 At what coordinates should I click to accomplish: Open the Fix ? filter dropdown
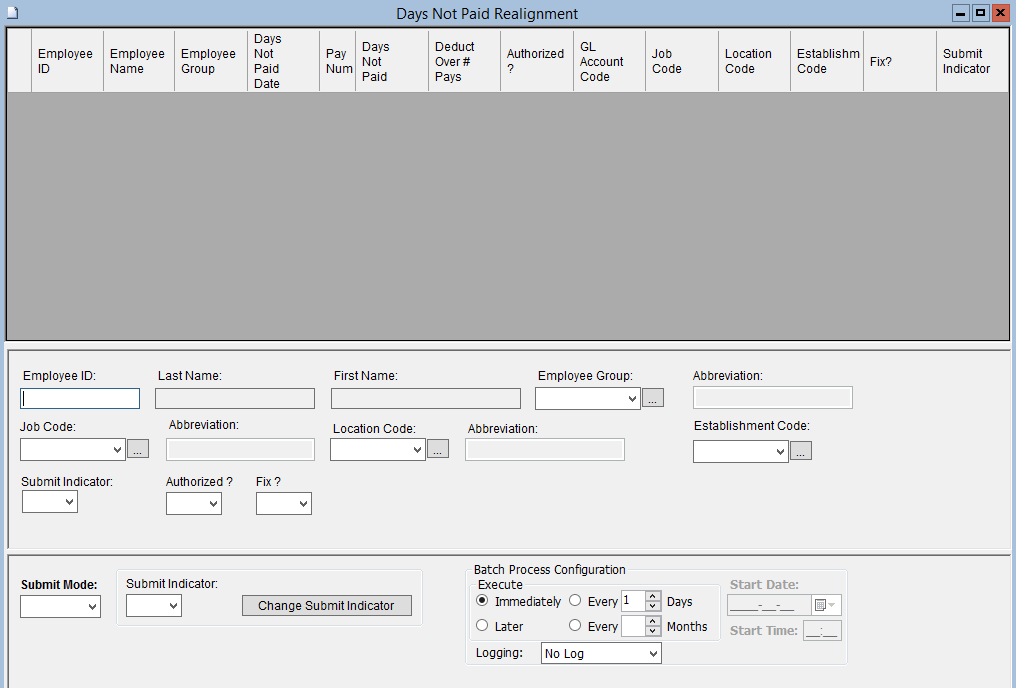(283, 504)
